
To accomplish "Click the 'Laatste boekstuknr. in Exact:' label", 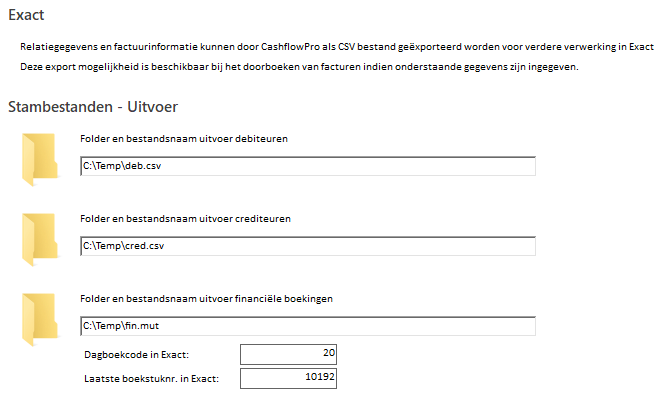I will coord(151,379).
